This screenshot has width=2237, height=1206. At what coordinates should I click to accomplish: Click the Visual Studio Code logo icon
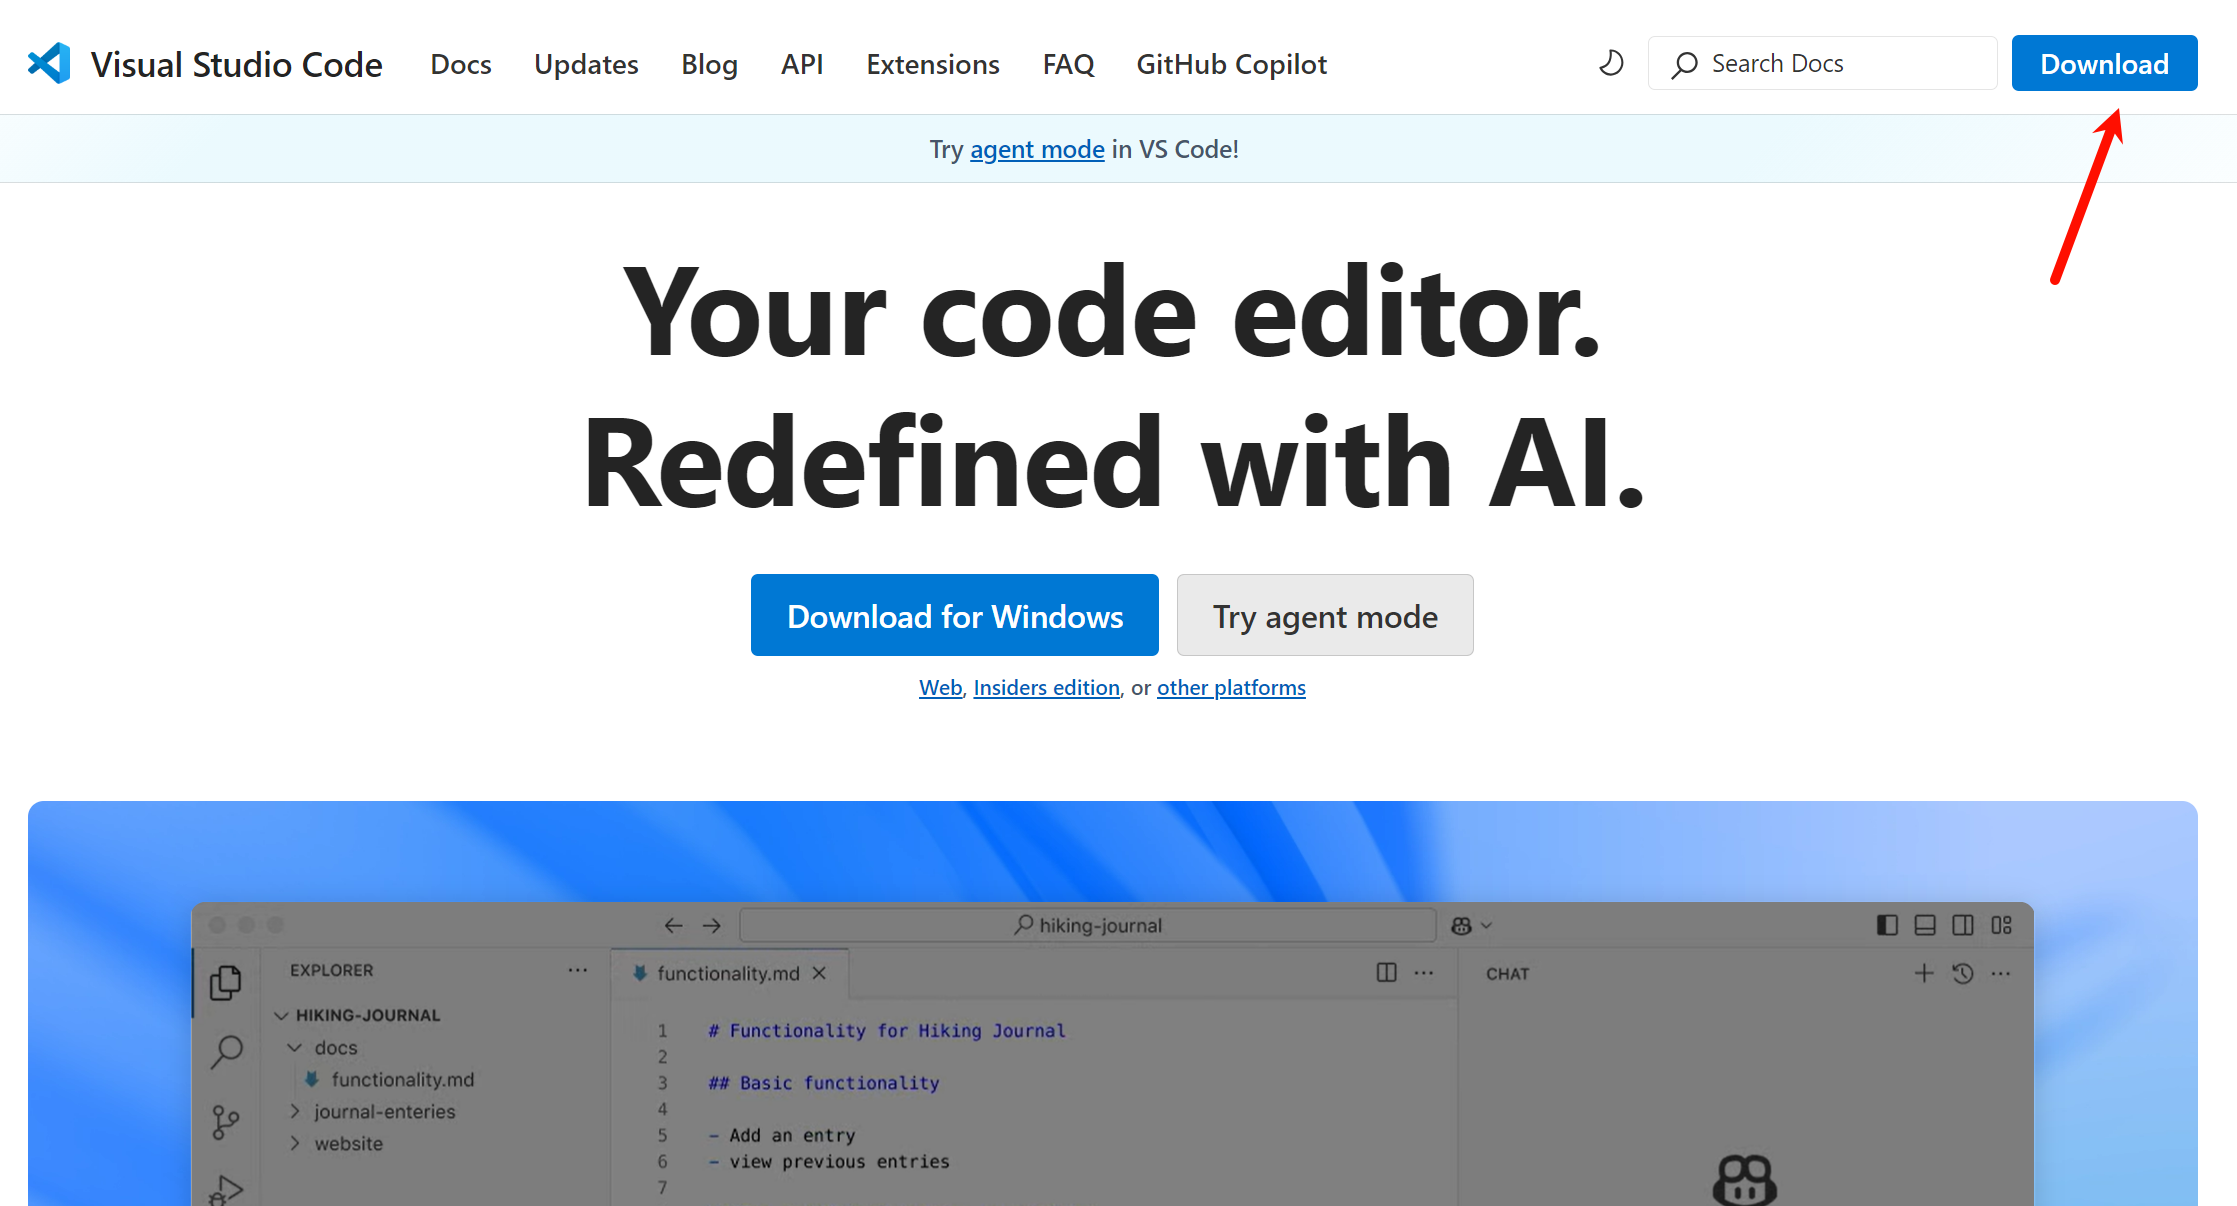49,64
